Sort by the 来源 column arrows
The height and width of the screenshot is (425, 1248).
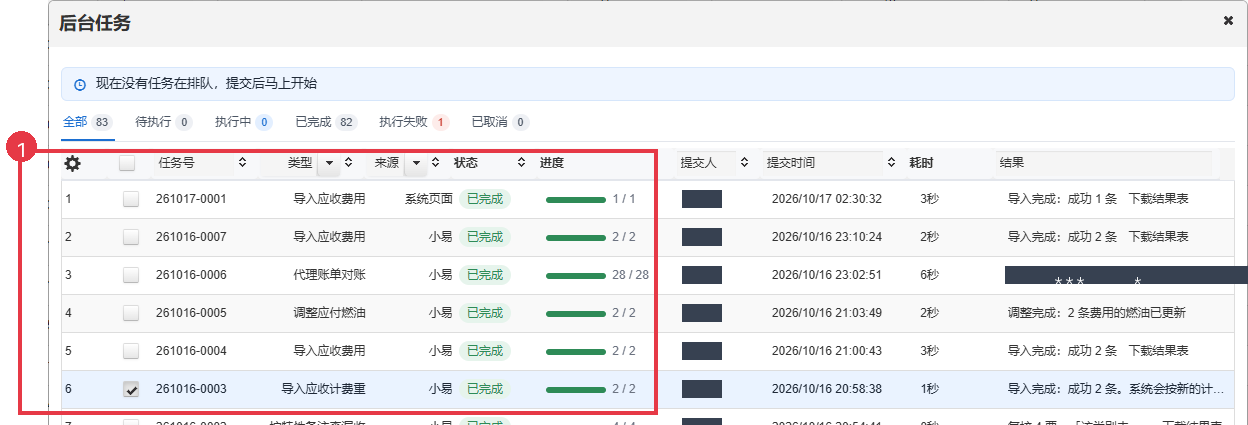[x=436, y=162]
